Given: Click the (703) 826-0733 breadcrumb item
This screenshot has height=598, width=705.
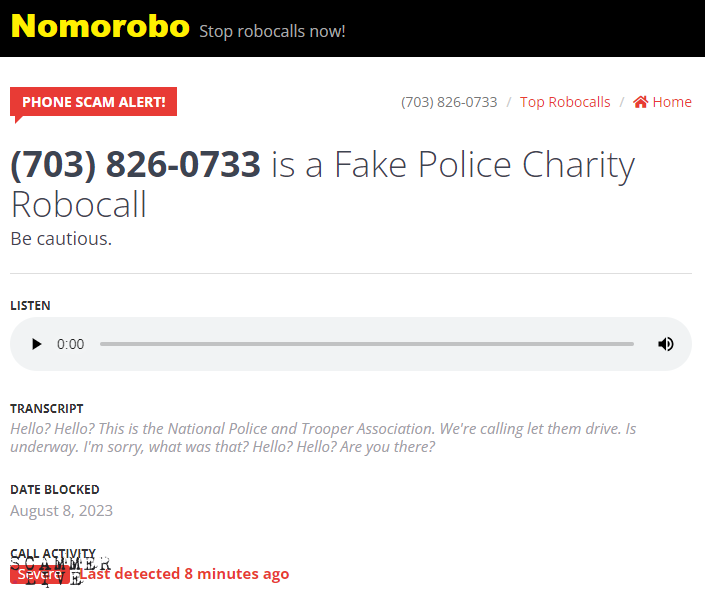Looking at the screenshot, I should coord(449,102).
